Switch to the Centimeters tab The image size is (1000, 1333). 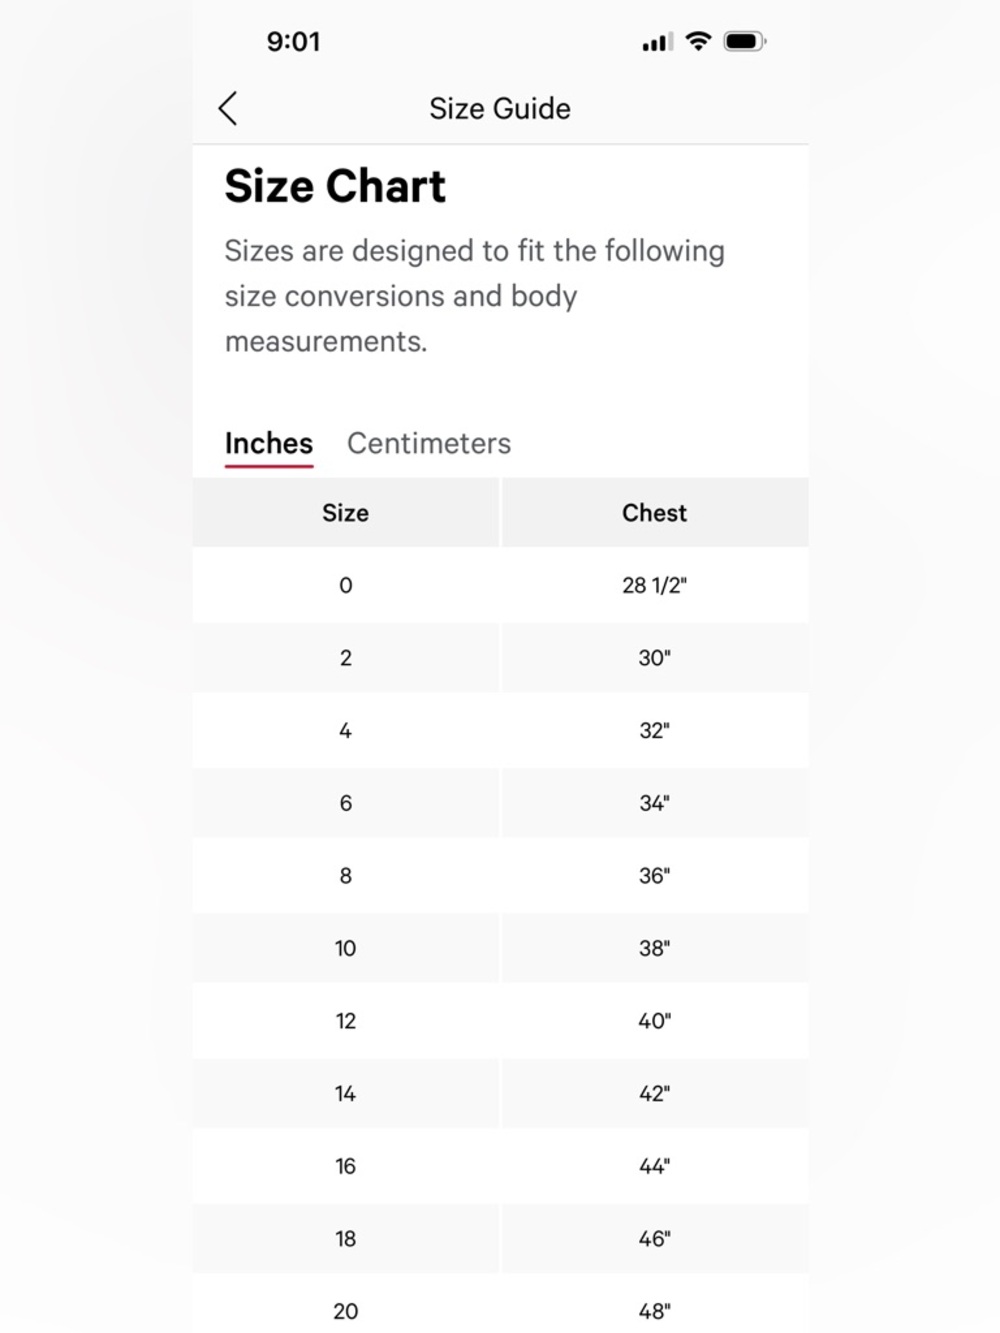point(429,443)
